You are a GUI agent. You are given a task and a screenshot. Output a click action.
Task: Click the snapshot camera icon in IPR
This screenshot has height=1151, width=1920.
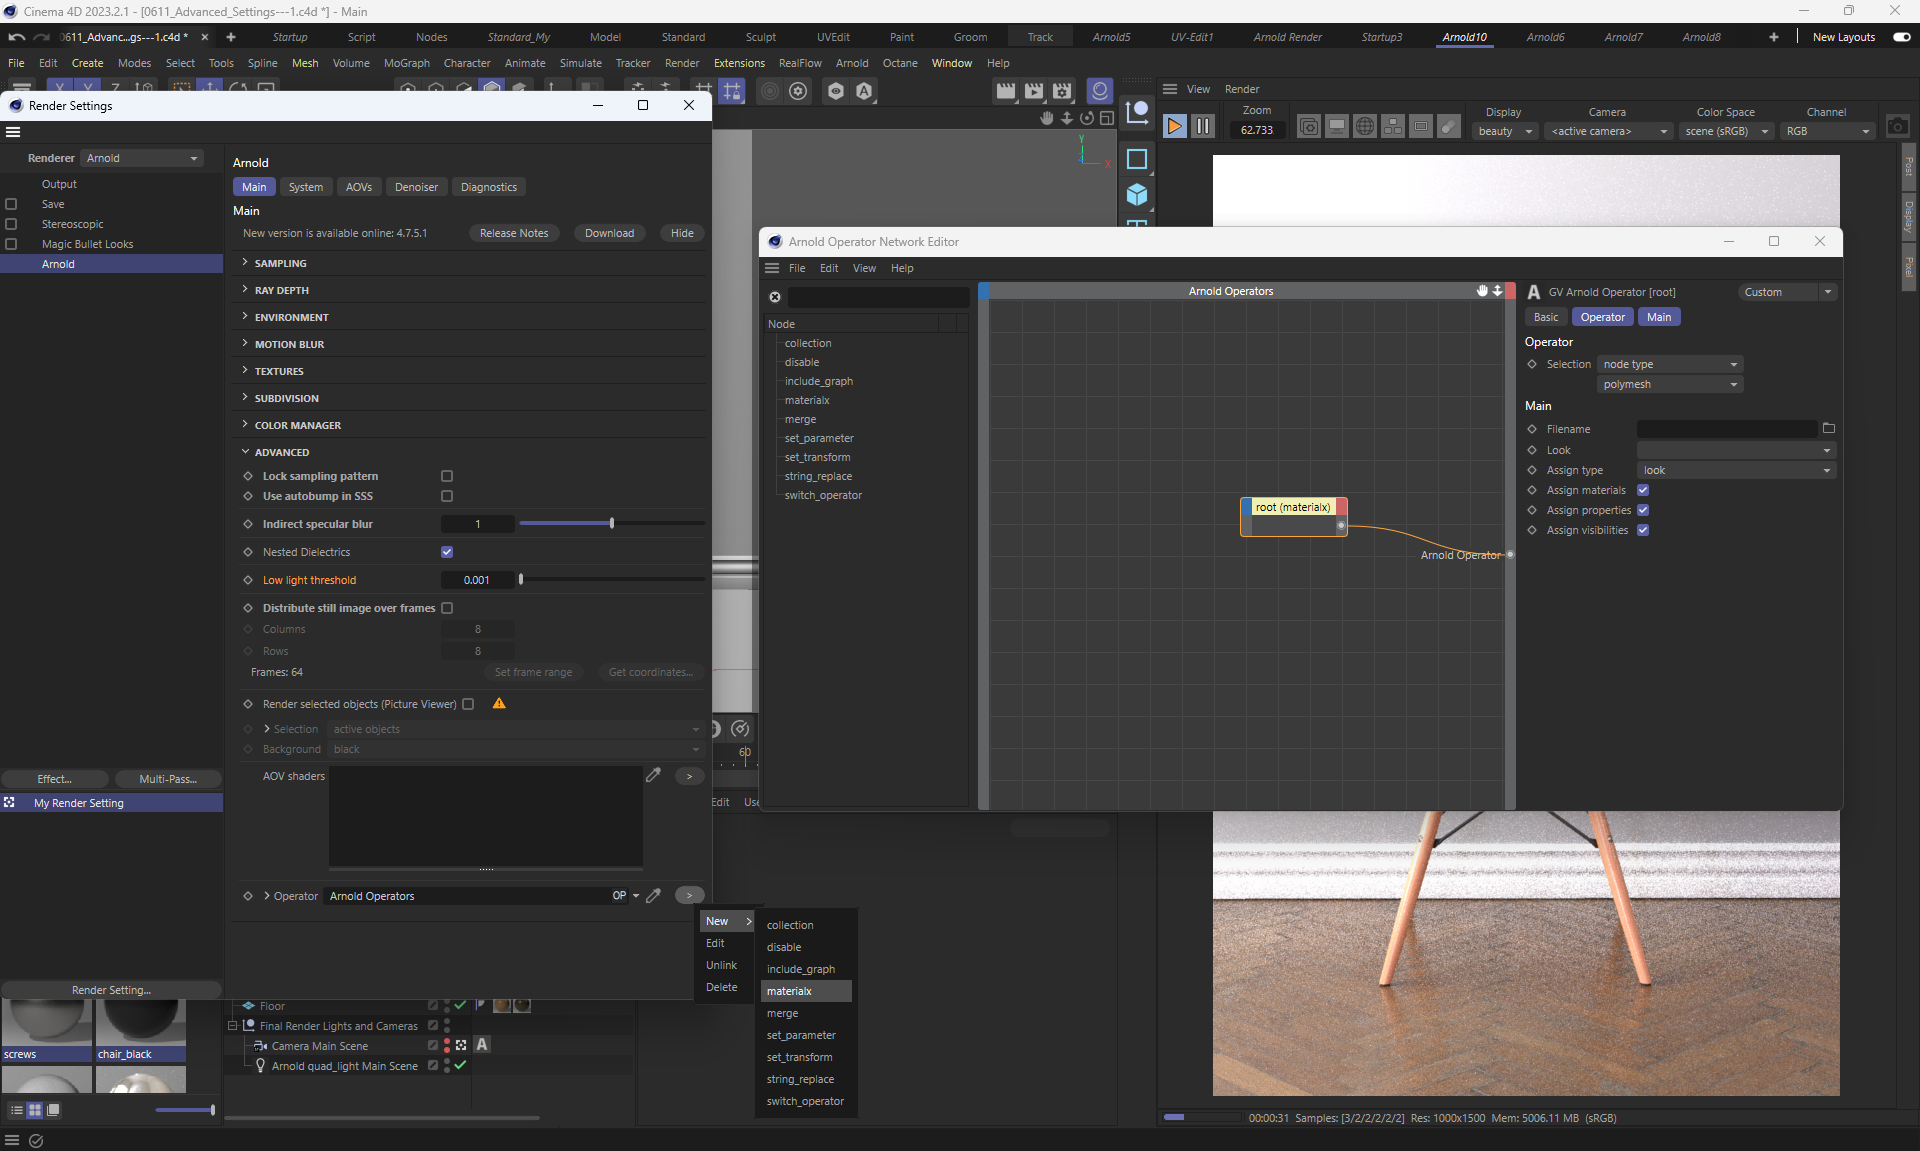pyautogui.click(x=1897, y=127)
